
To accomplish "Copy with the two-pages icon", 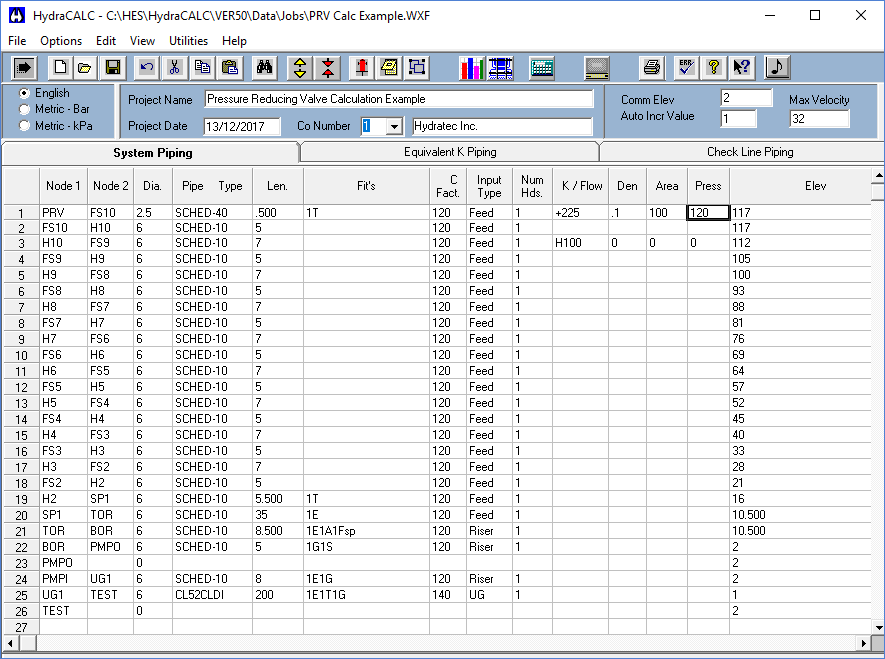I will (x=202, y=68).
